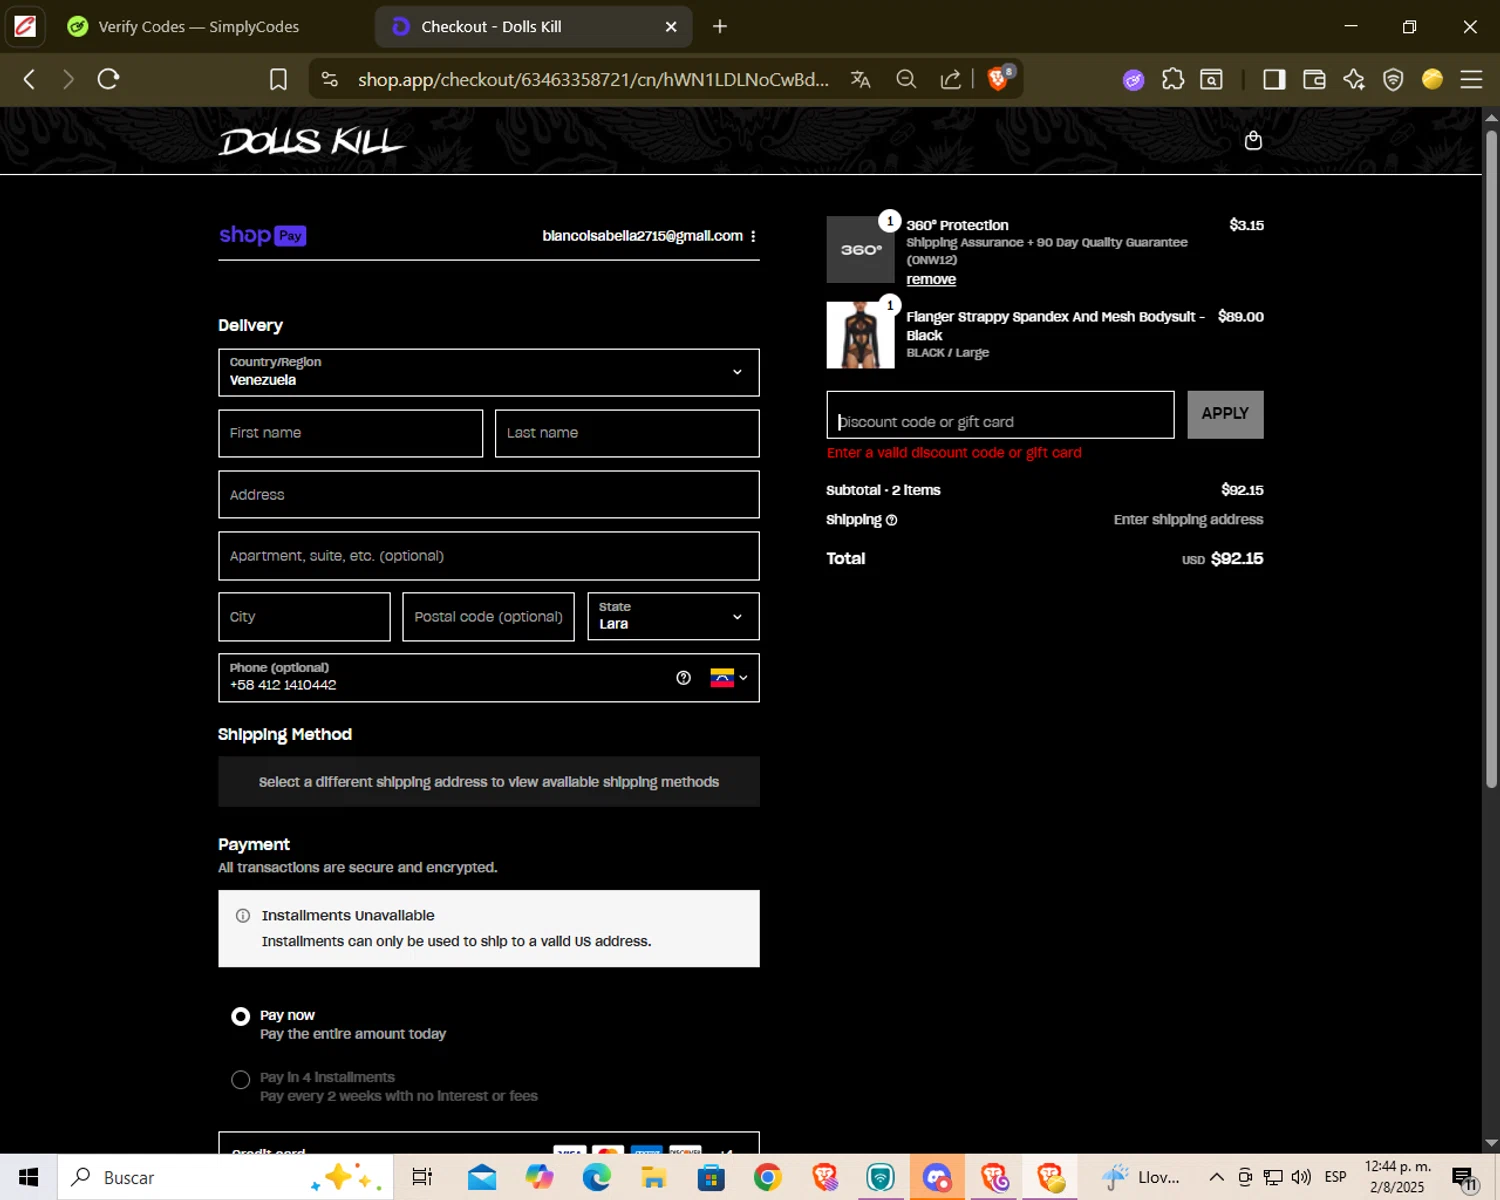The height and width of the screenshot is (1200, 1500).
Task: Click the discount code or gift card field
Action: pos(1000,414)
